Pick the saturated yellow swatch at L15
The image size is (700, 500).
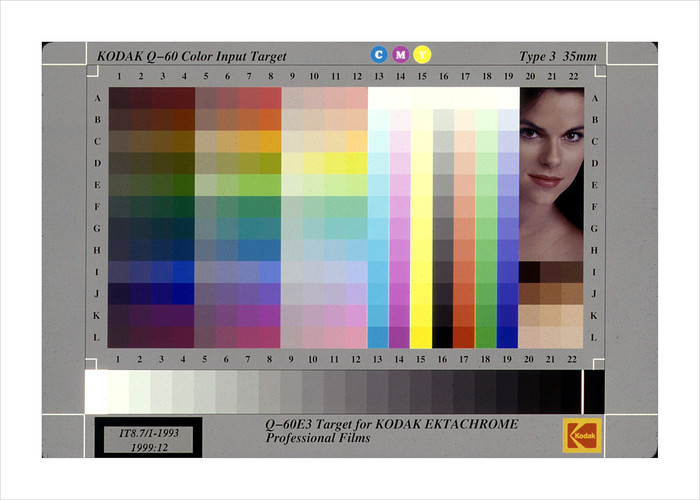pyautogui.click(x=421, y=338)
